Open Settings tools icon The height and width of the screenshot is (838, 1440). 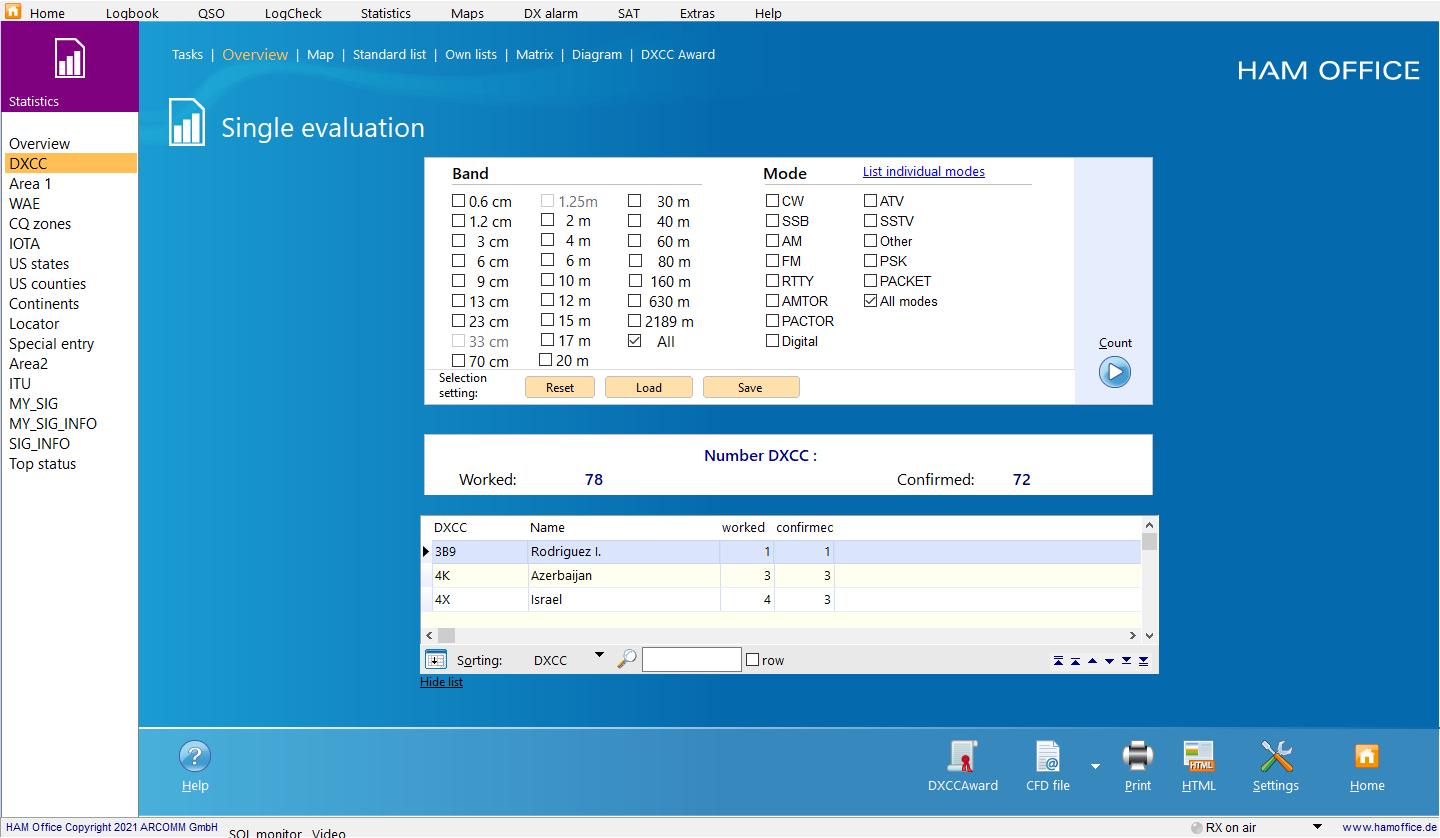[1276, 756]
